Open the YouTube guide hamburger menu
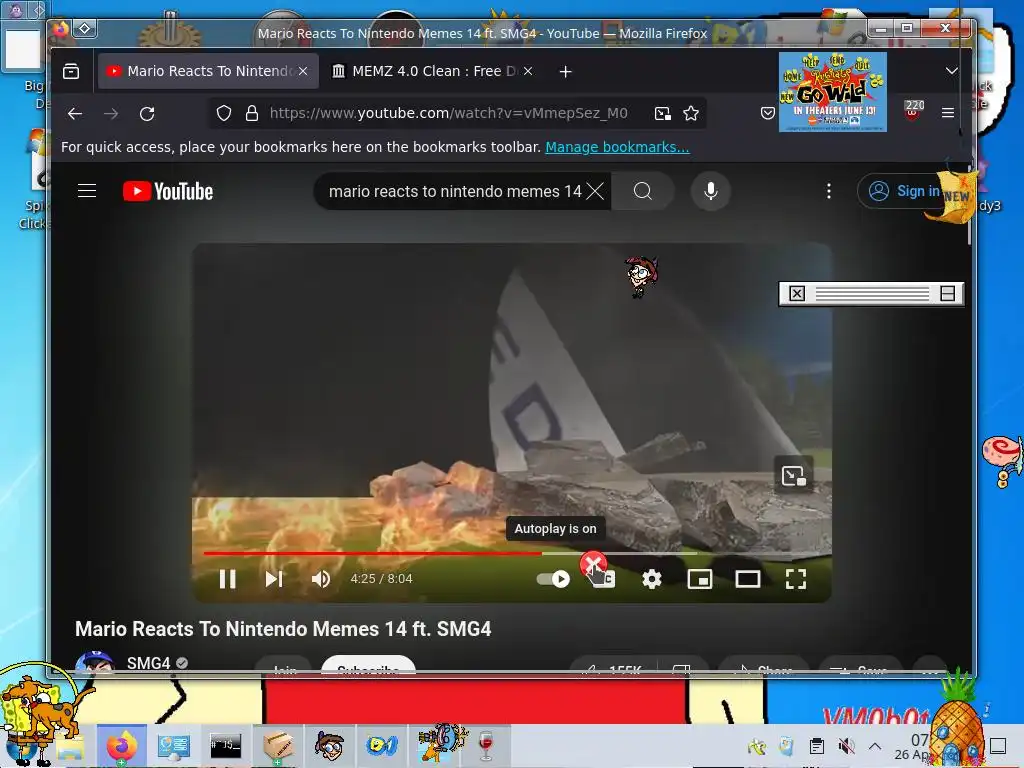Image resolution: width=1024 pixels, height=768 pixels. click(x=87, y=191)
